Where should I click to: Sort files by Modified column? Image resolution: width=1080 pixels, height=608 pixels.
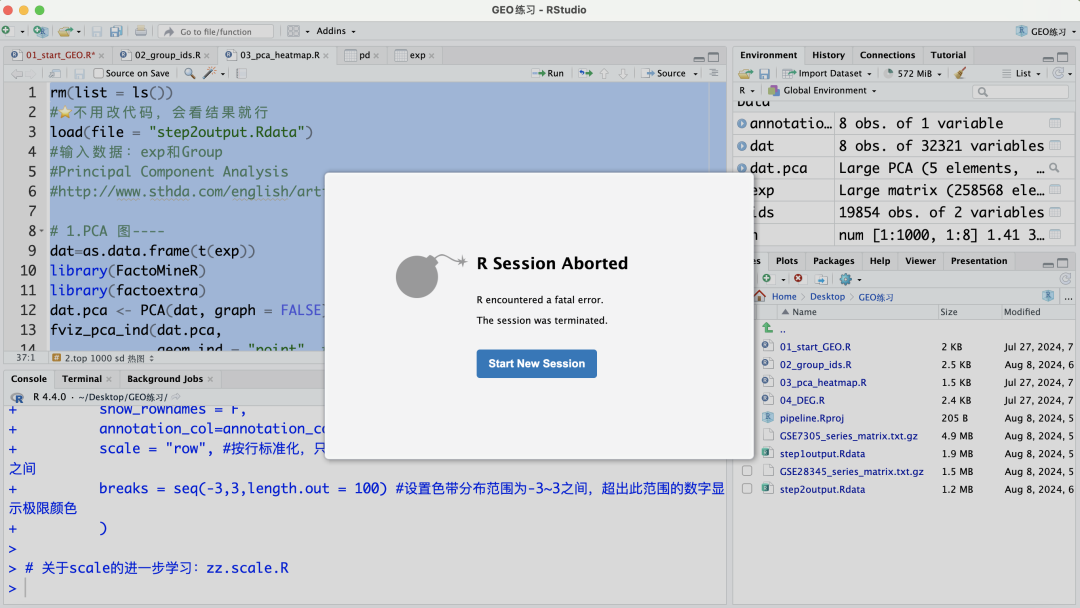coord(1021,312)
